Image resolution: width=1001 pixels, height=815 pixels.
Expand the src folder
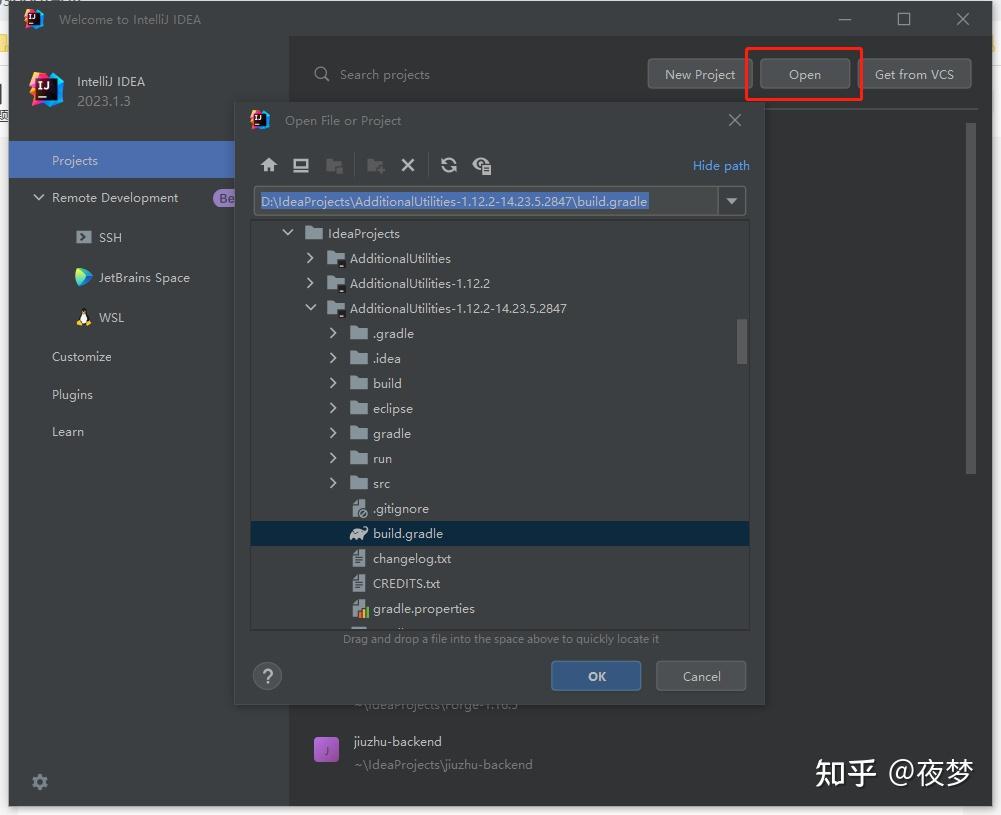coord(333,483)
